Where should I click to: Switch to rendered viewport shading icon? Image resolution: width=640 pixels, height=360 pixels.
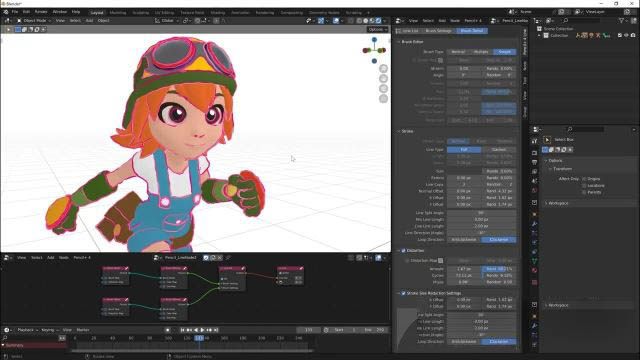378,20
